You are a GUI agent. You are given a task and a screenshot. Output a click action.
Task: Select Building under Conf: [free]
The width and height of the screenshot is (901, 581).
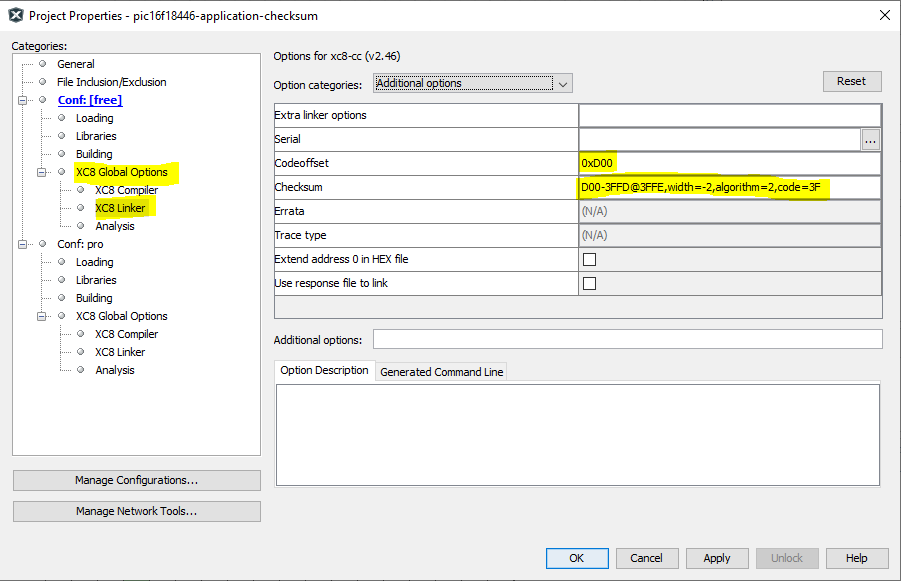point(94,154)
